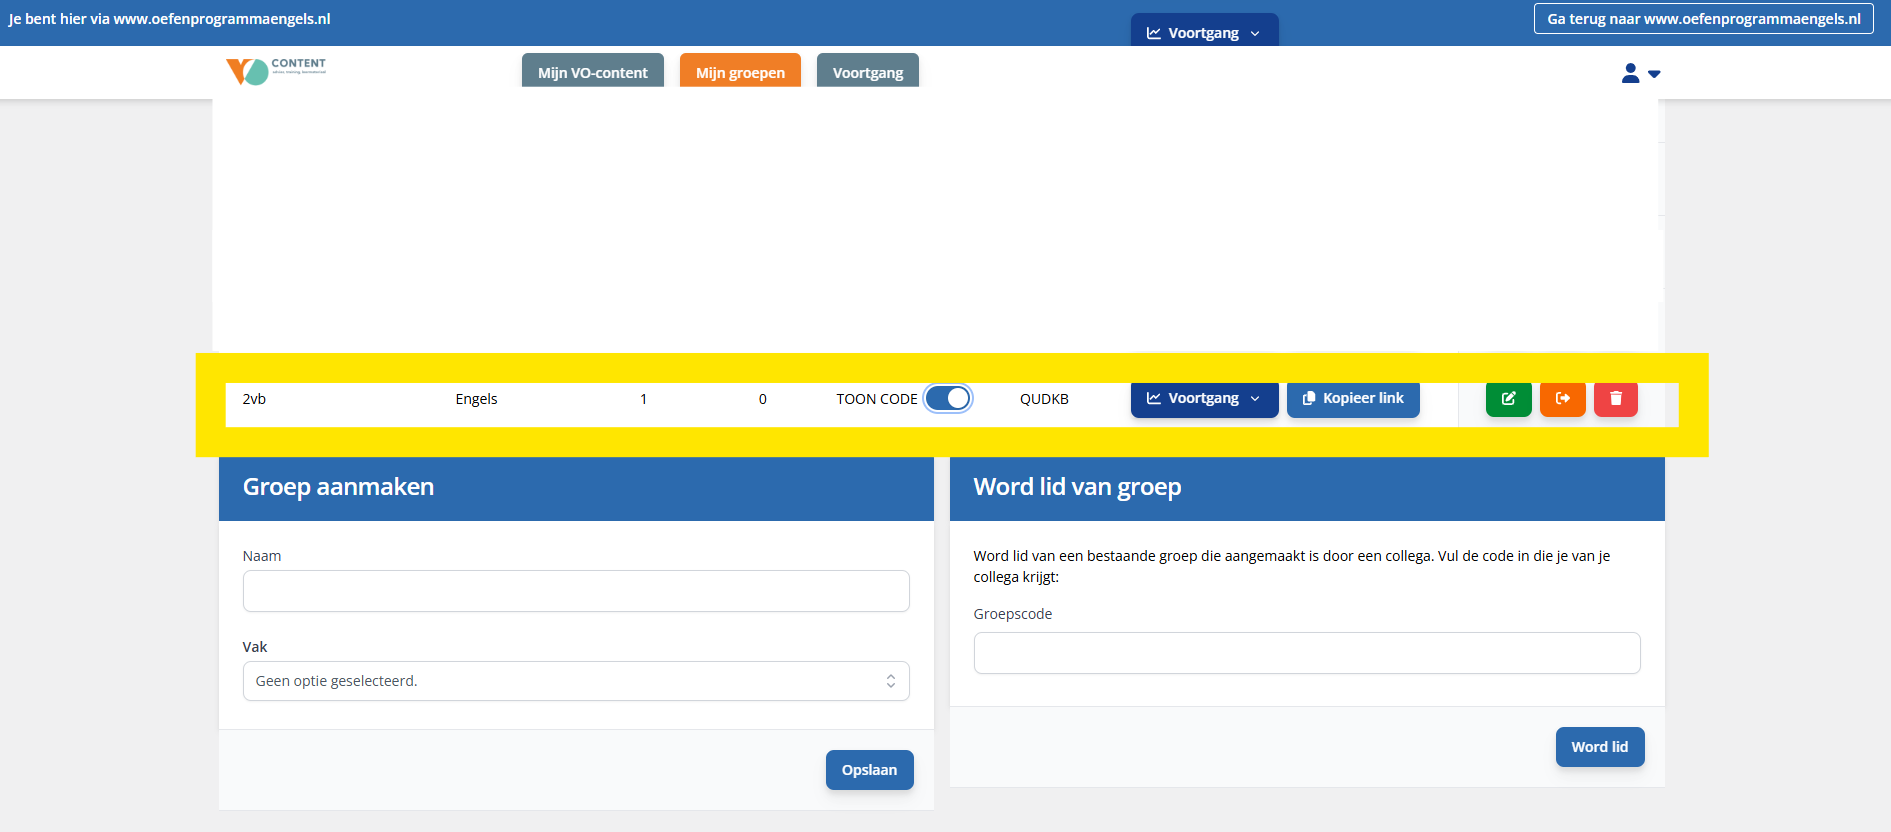
Task: Click the orange leave group icon
Action: pos(1562,399)
